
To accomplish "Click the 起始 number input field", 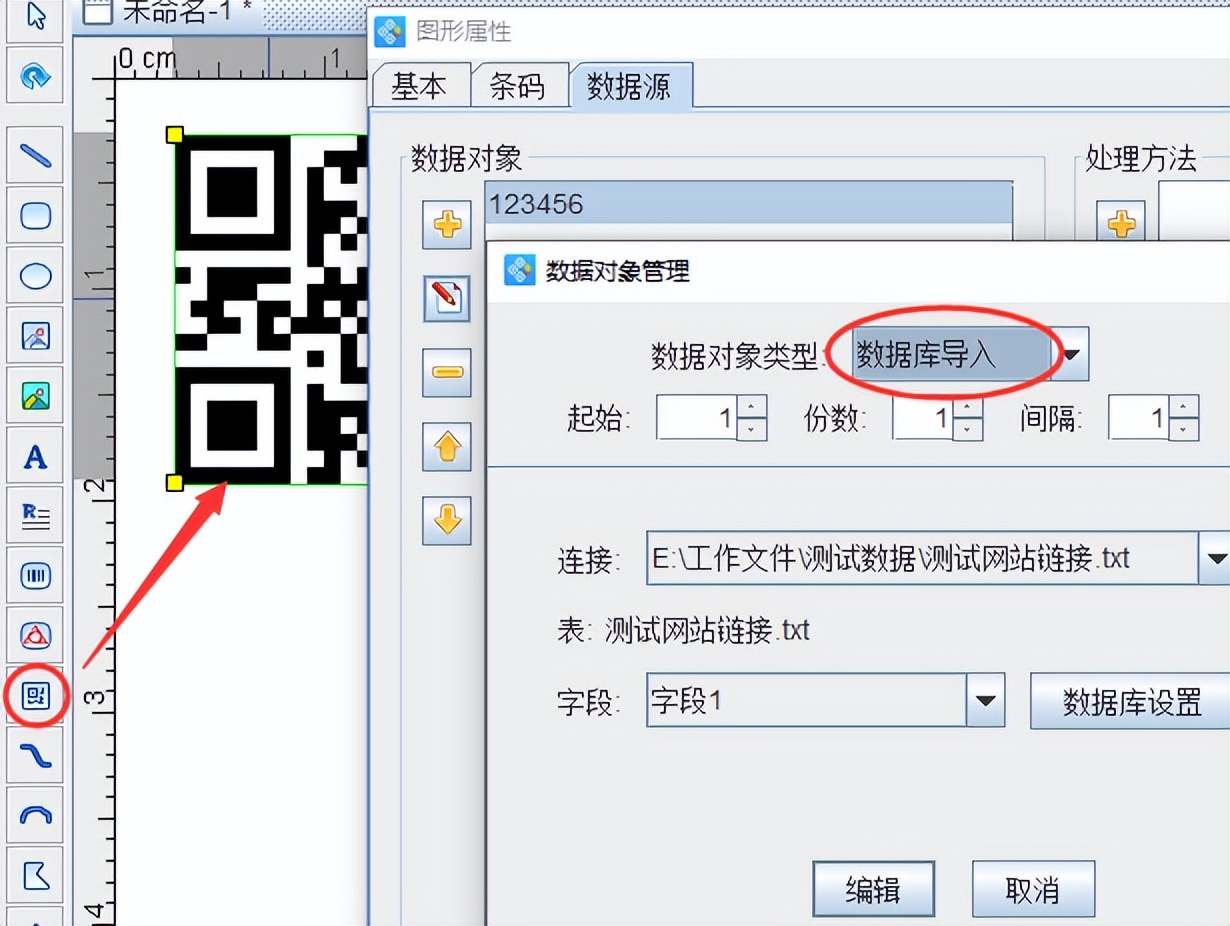I will point(698,418).
